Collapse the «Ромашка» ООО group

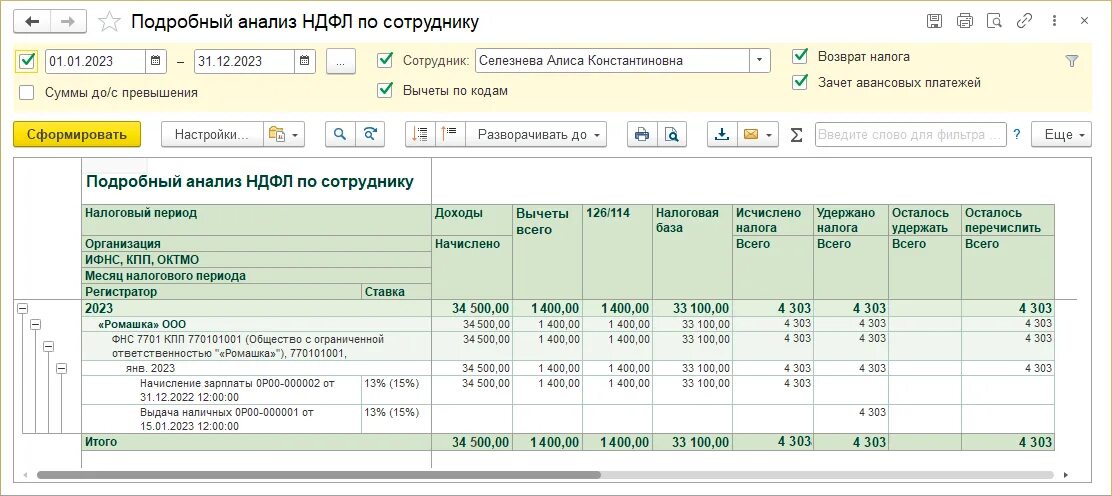[x=35, y=324]
